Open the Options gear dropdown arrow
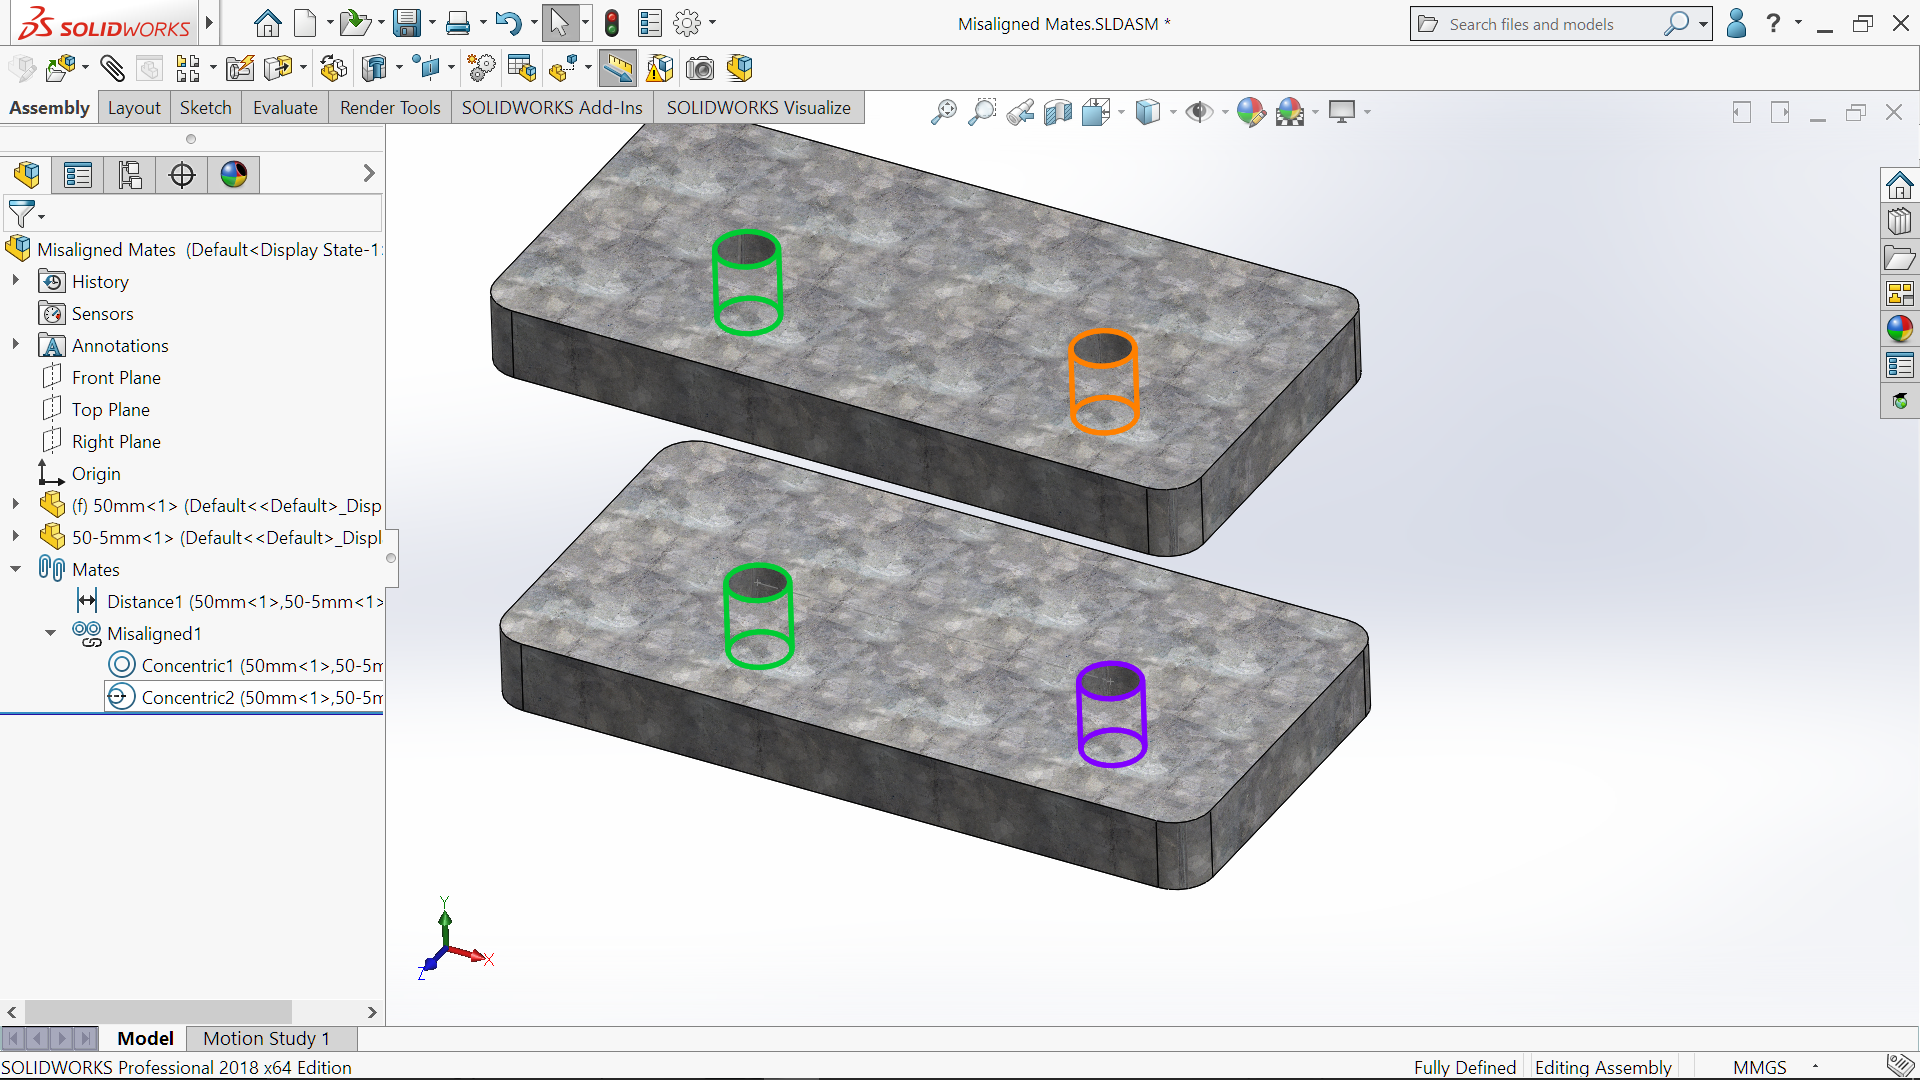This screenshot has width=1920, height=1080. point(712,23)
